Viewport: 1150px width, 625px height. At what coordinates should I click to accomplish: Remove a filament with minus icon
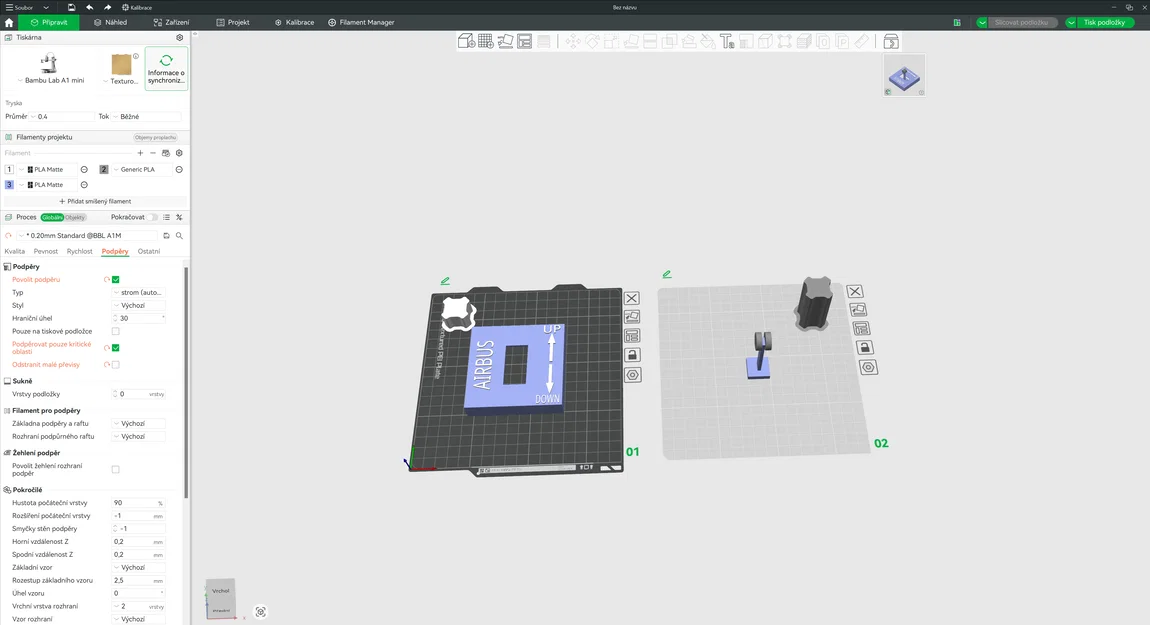[153, 153]
